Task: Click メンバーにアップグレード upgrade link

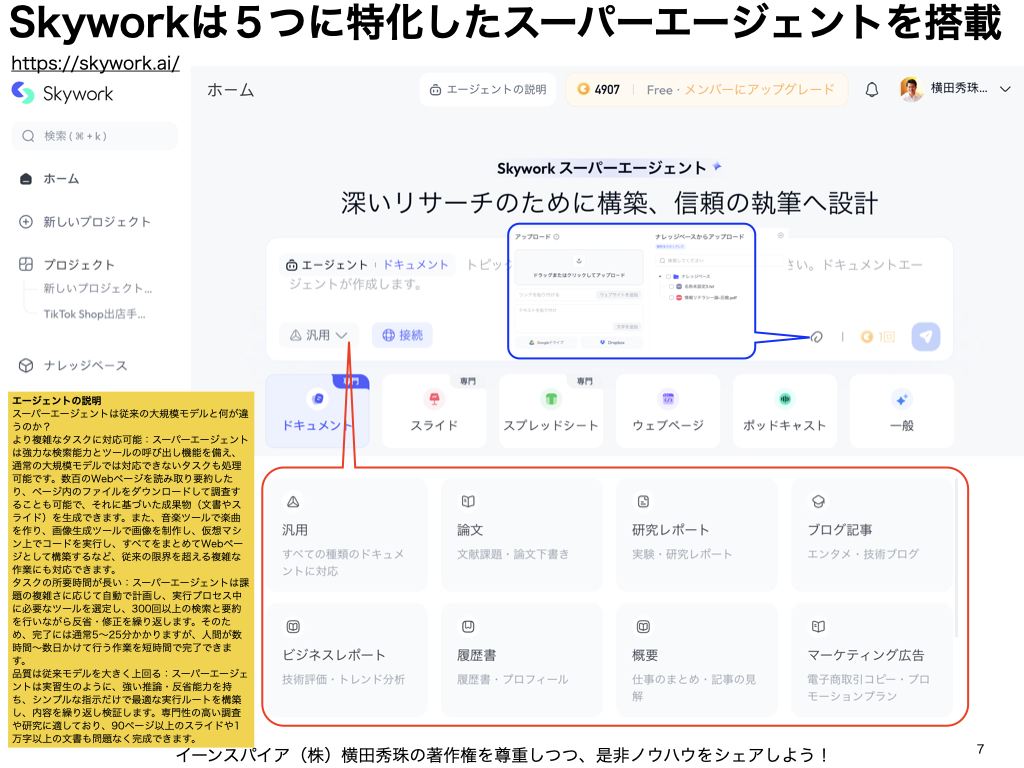Action: coord(759,89)
